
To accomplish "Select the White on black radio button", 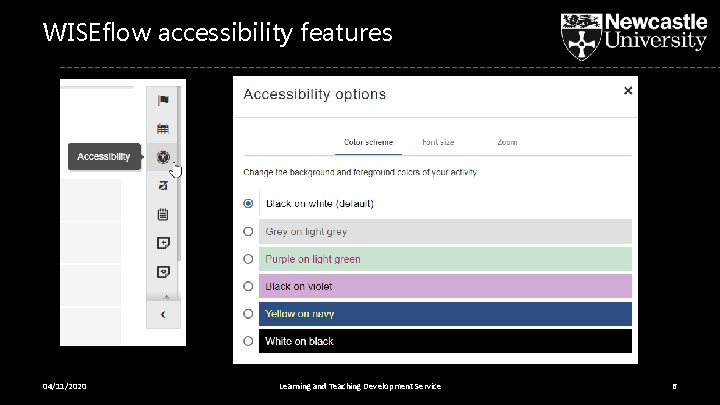I will pyautogui.click(x=248, y=341).
